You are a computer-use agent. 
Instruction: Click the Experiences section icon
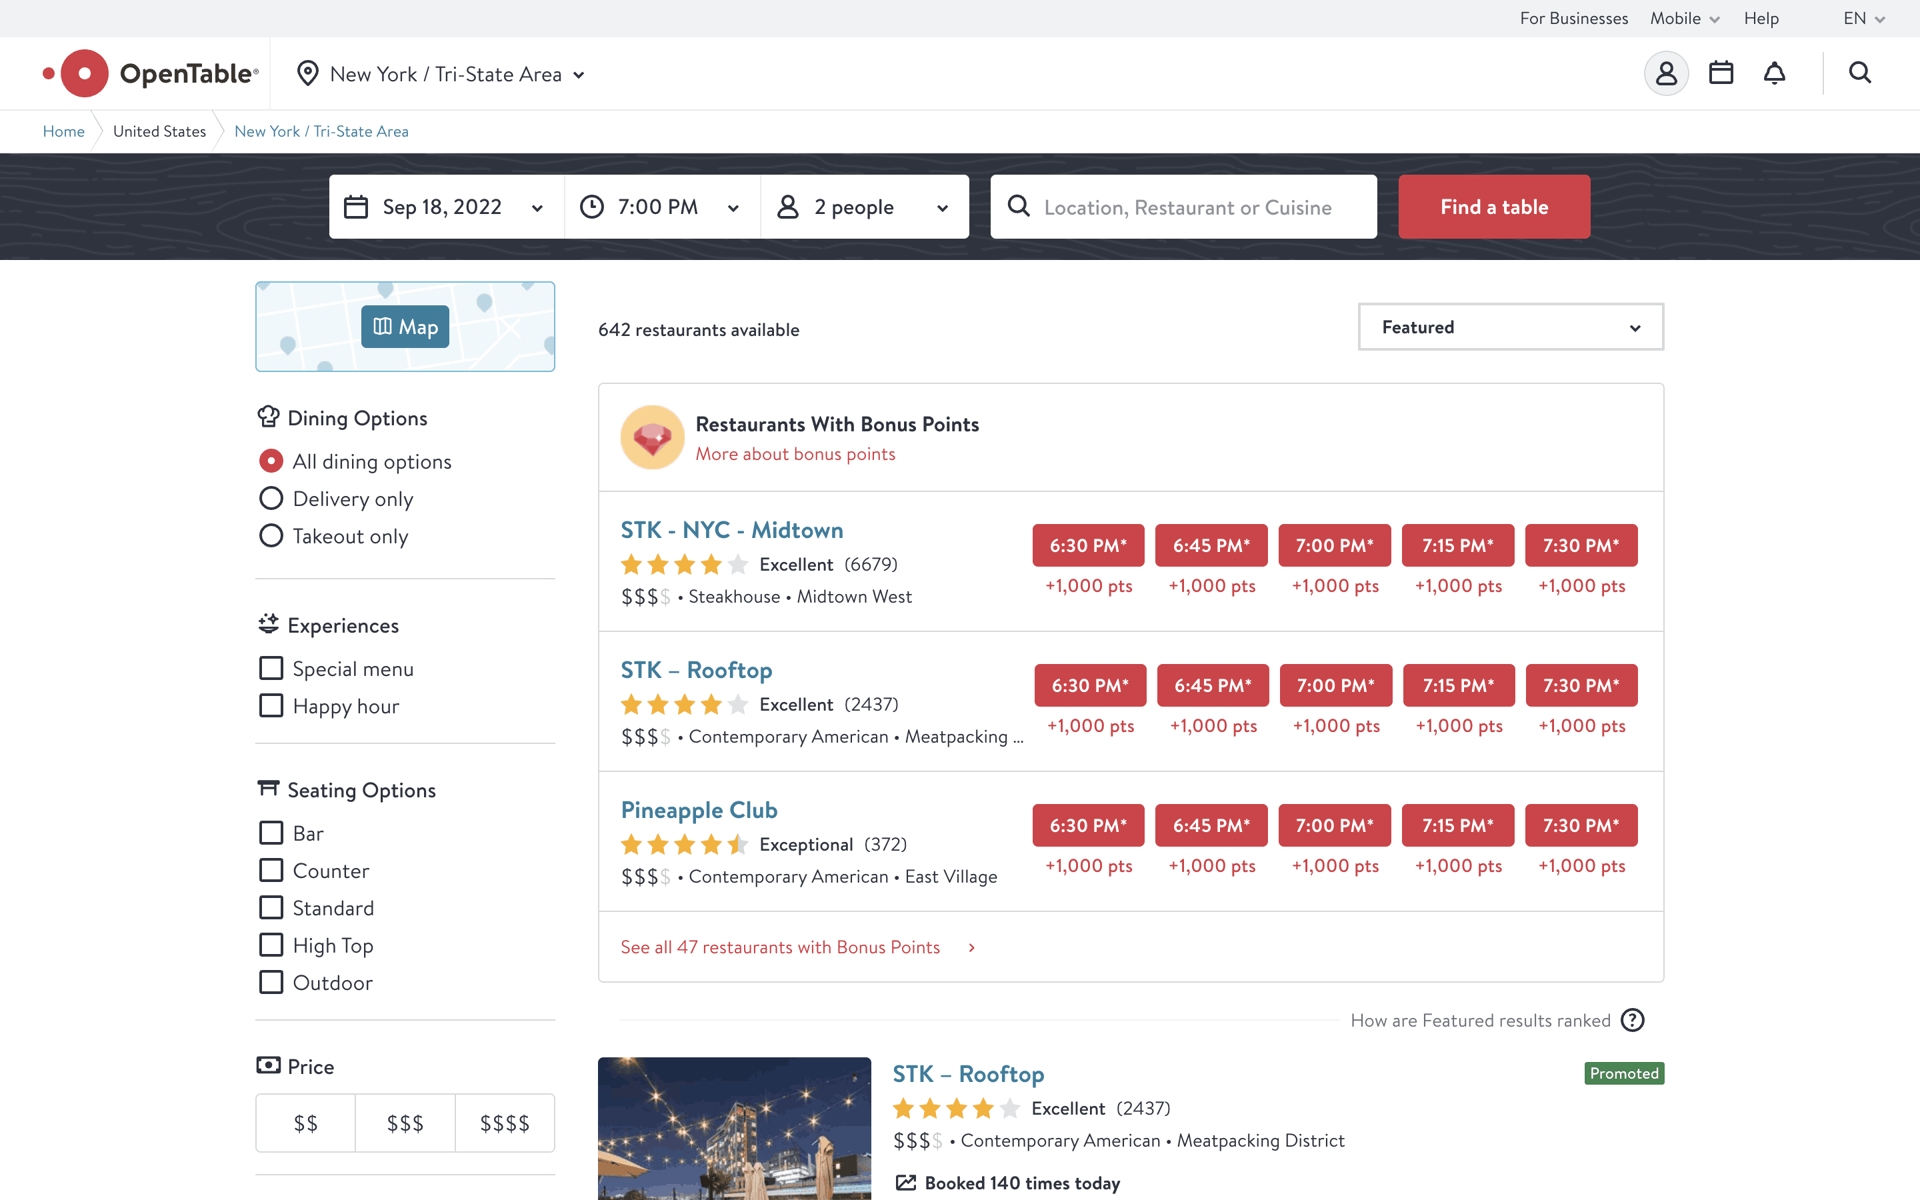268,624
